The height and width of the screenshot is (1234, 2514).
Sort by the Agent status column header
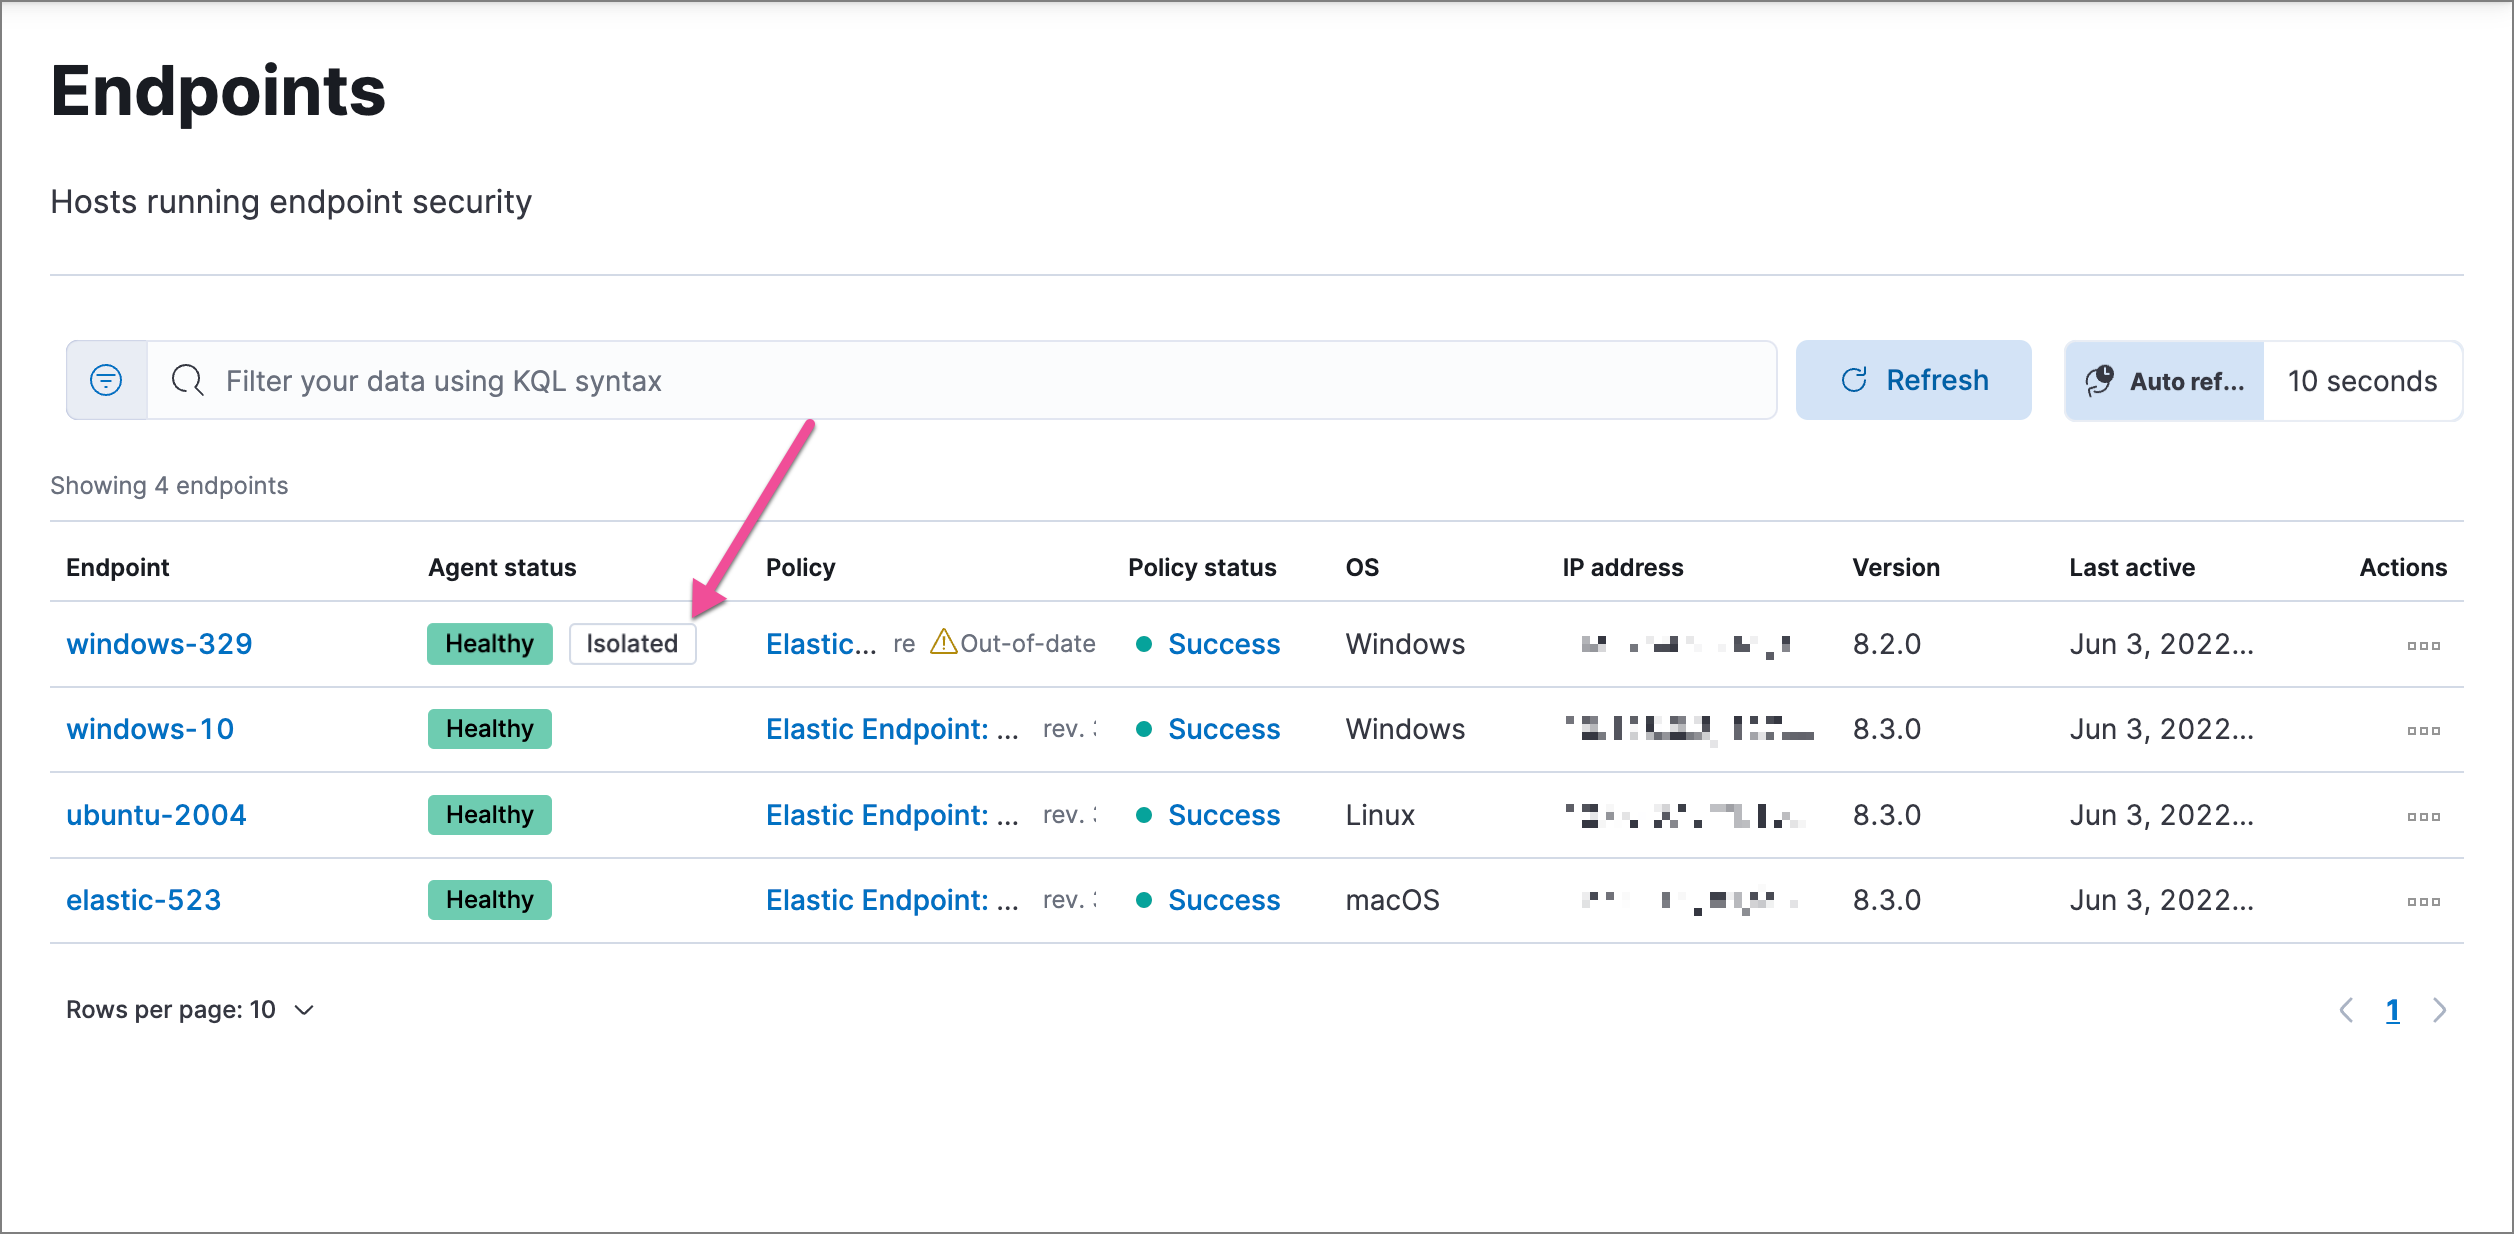click(x=502, y=567)
